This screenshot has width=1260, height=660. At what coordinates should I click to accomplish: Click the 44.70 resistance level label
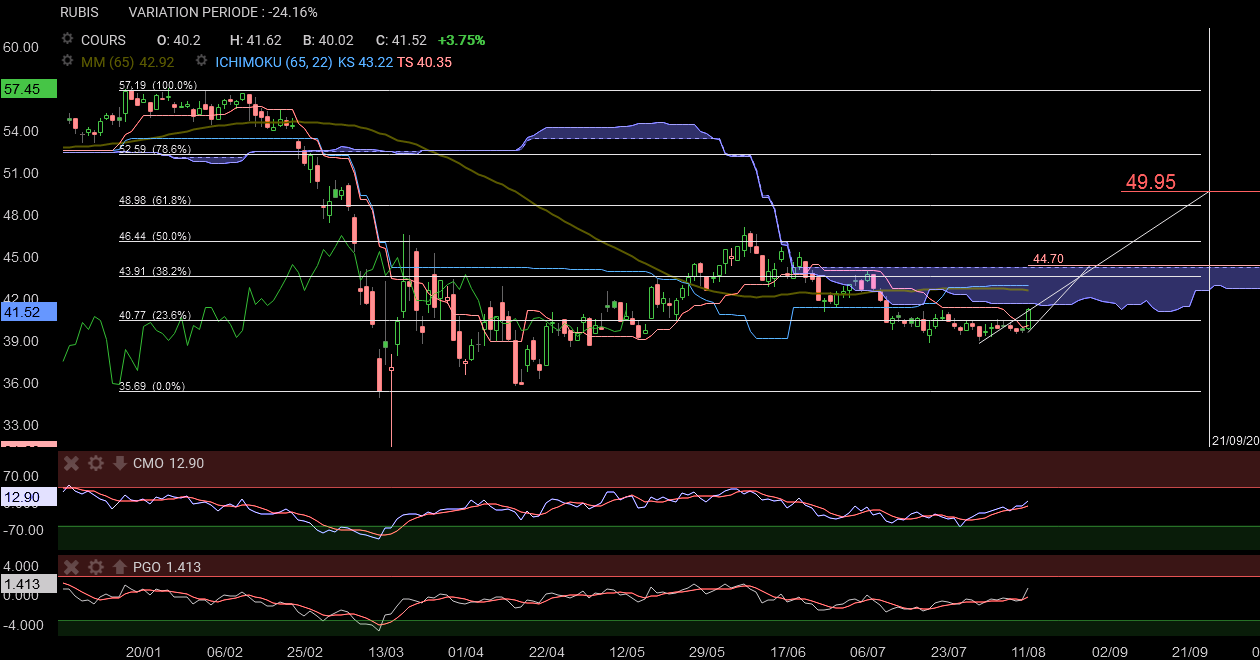pyautogui.click(x=1047, y=259)
